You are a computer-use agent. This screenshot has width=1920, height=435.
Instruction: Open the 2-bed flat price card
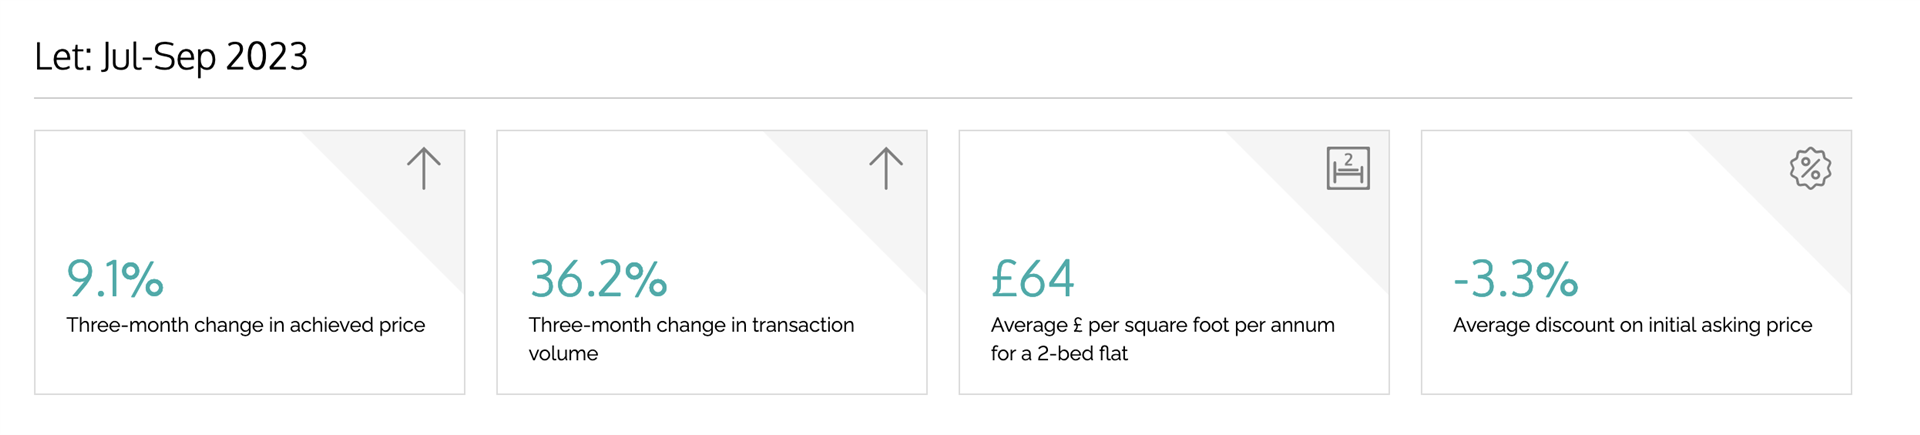tap(1174, 262)
